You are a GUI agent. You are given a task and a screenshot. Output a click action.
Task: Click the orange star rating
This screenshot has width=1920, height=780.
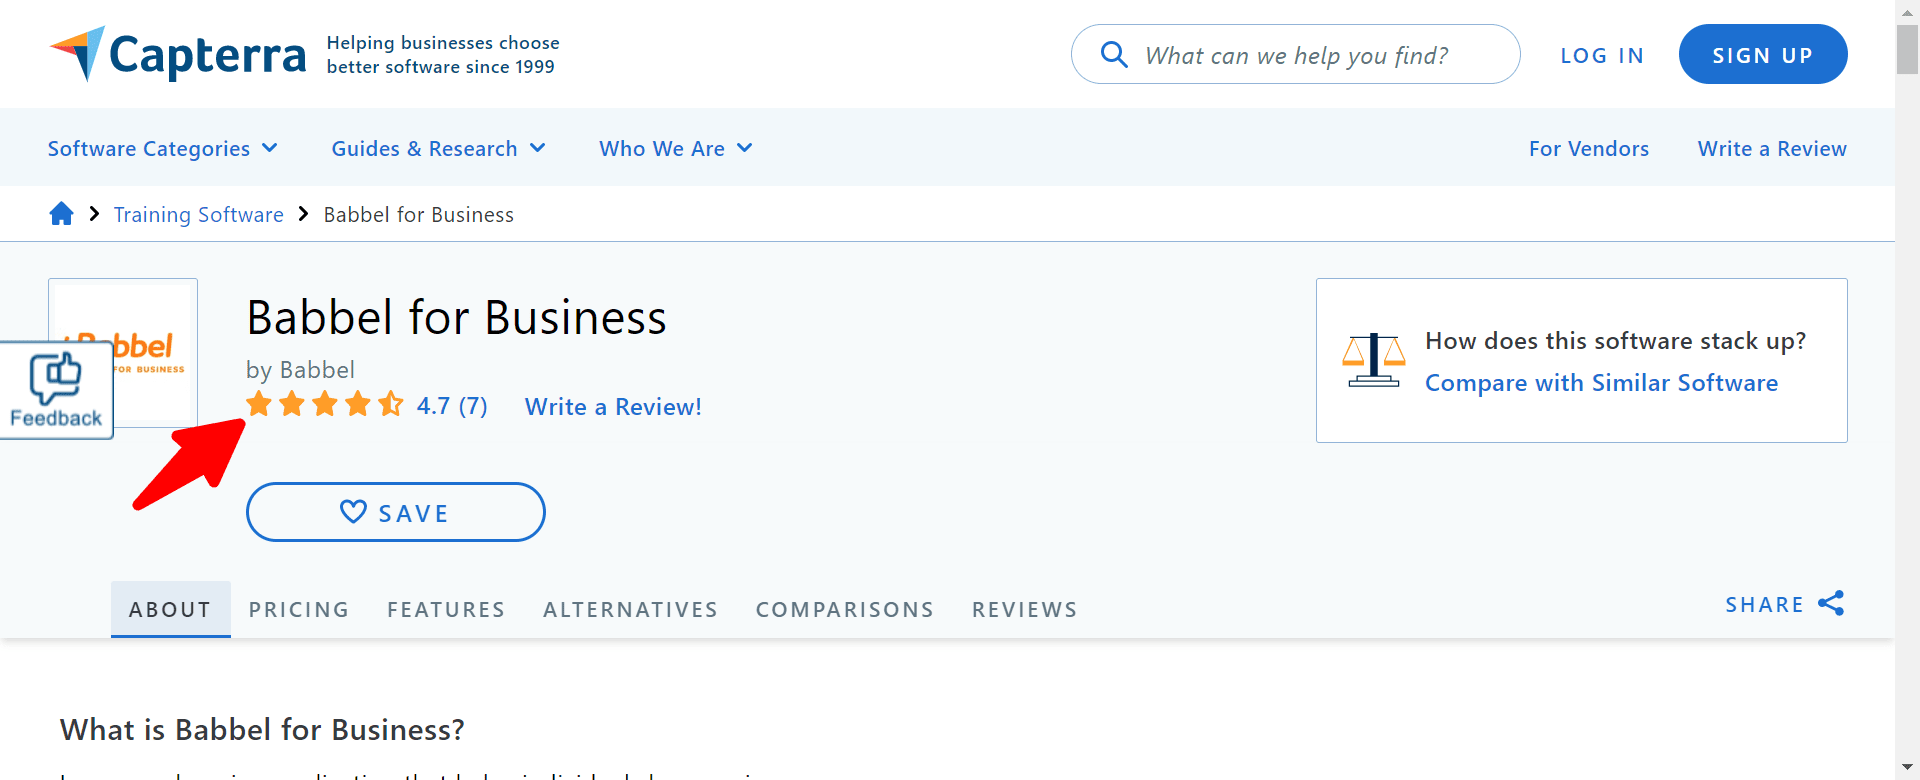325,405
